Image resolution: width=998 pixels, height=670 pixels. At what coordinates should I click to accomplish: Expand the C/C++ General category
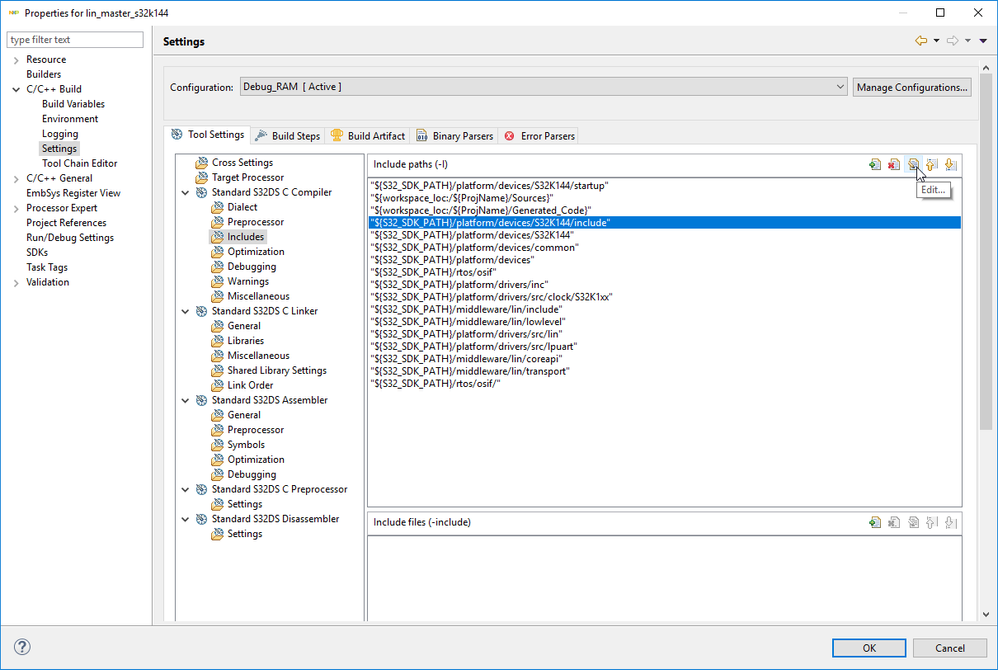[x=16, y=179]
